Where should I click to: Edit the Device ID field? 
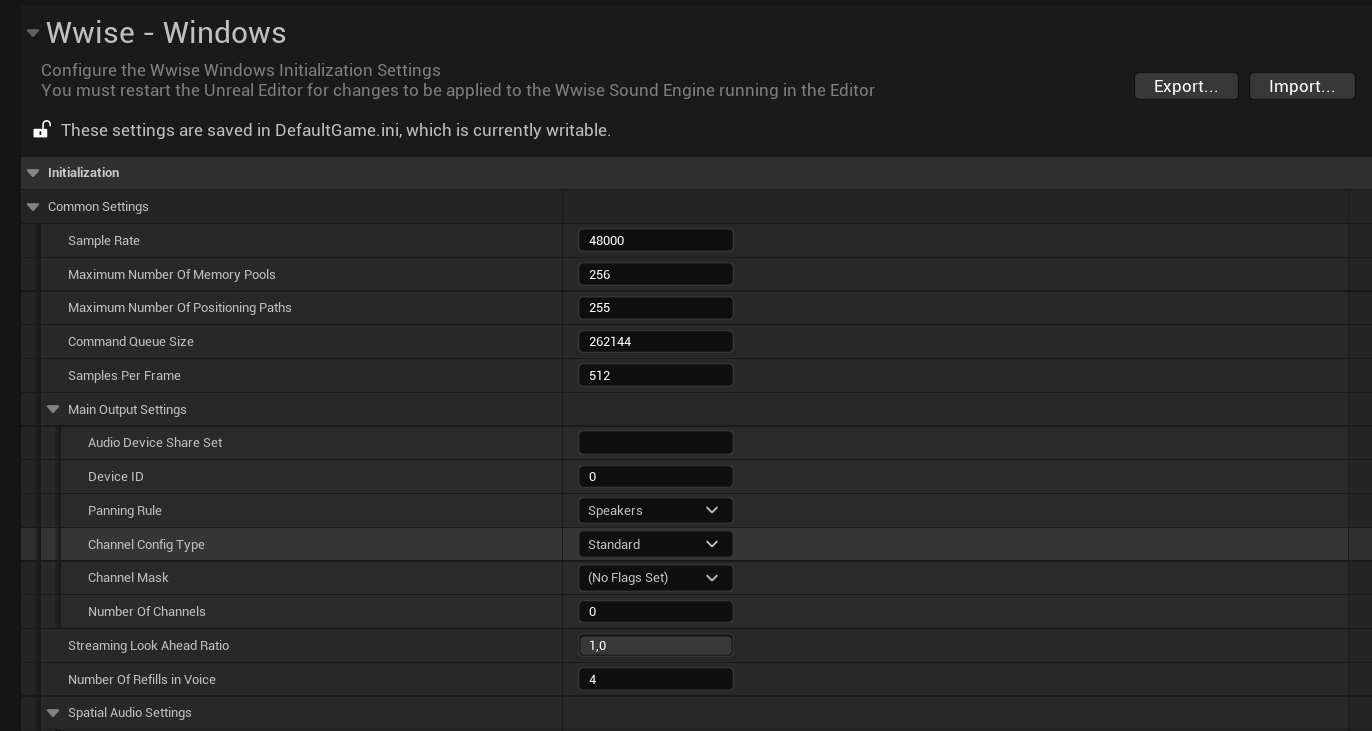click(656, 476)
